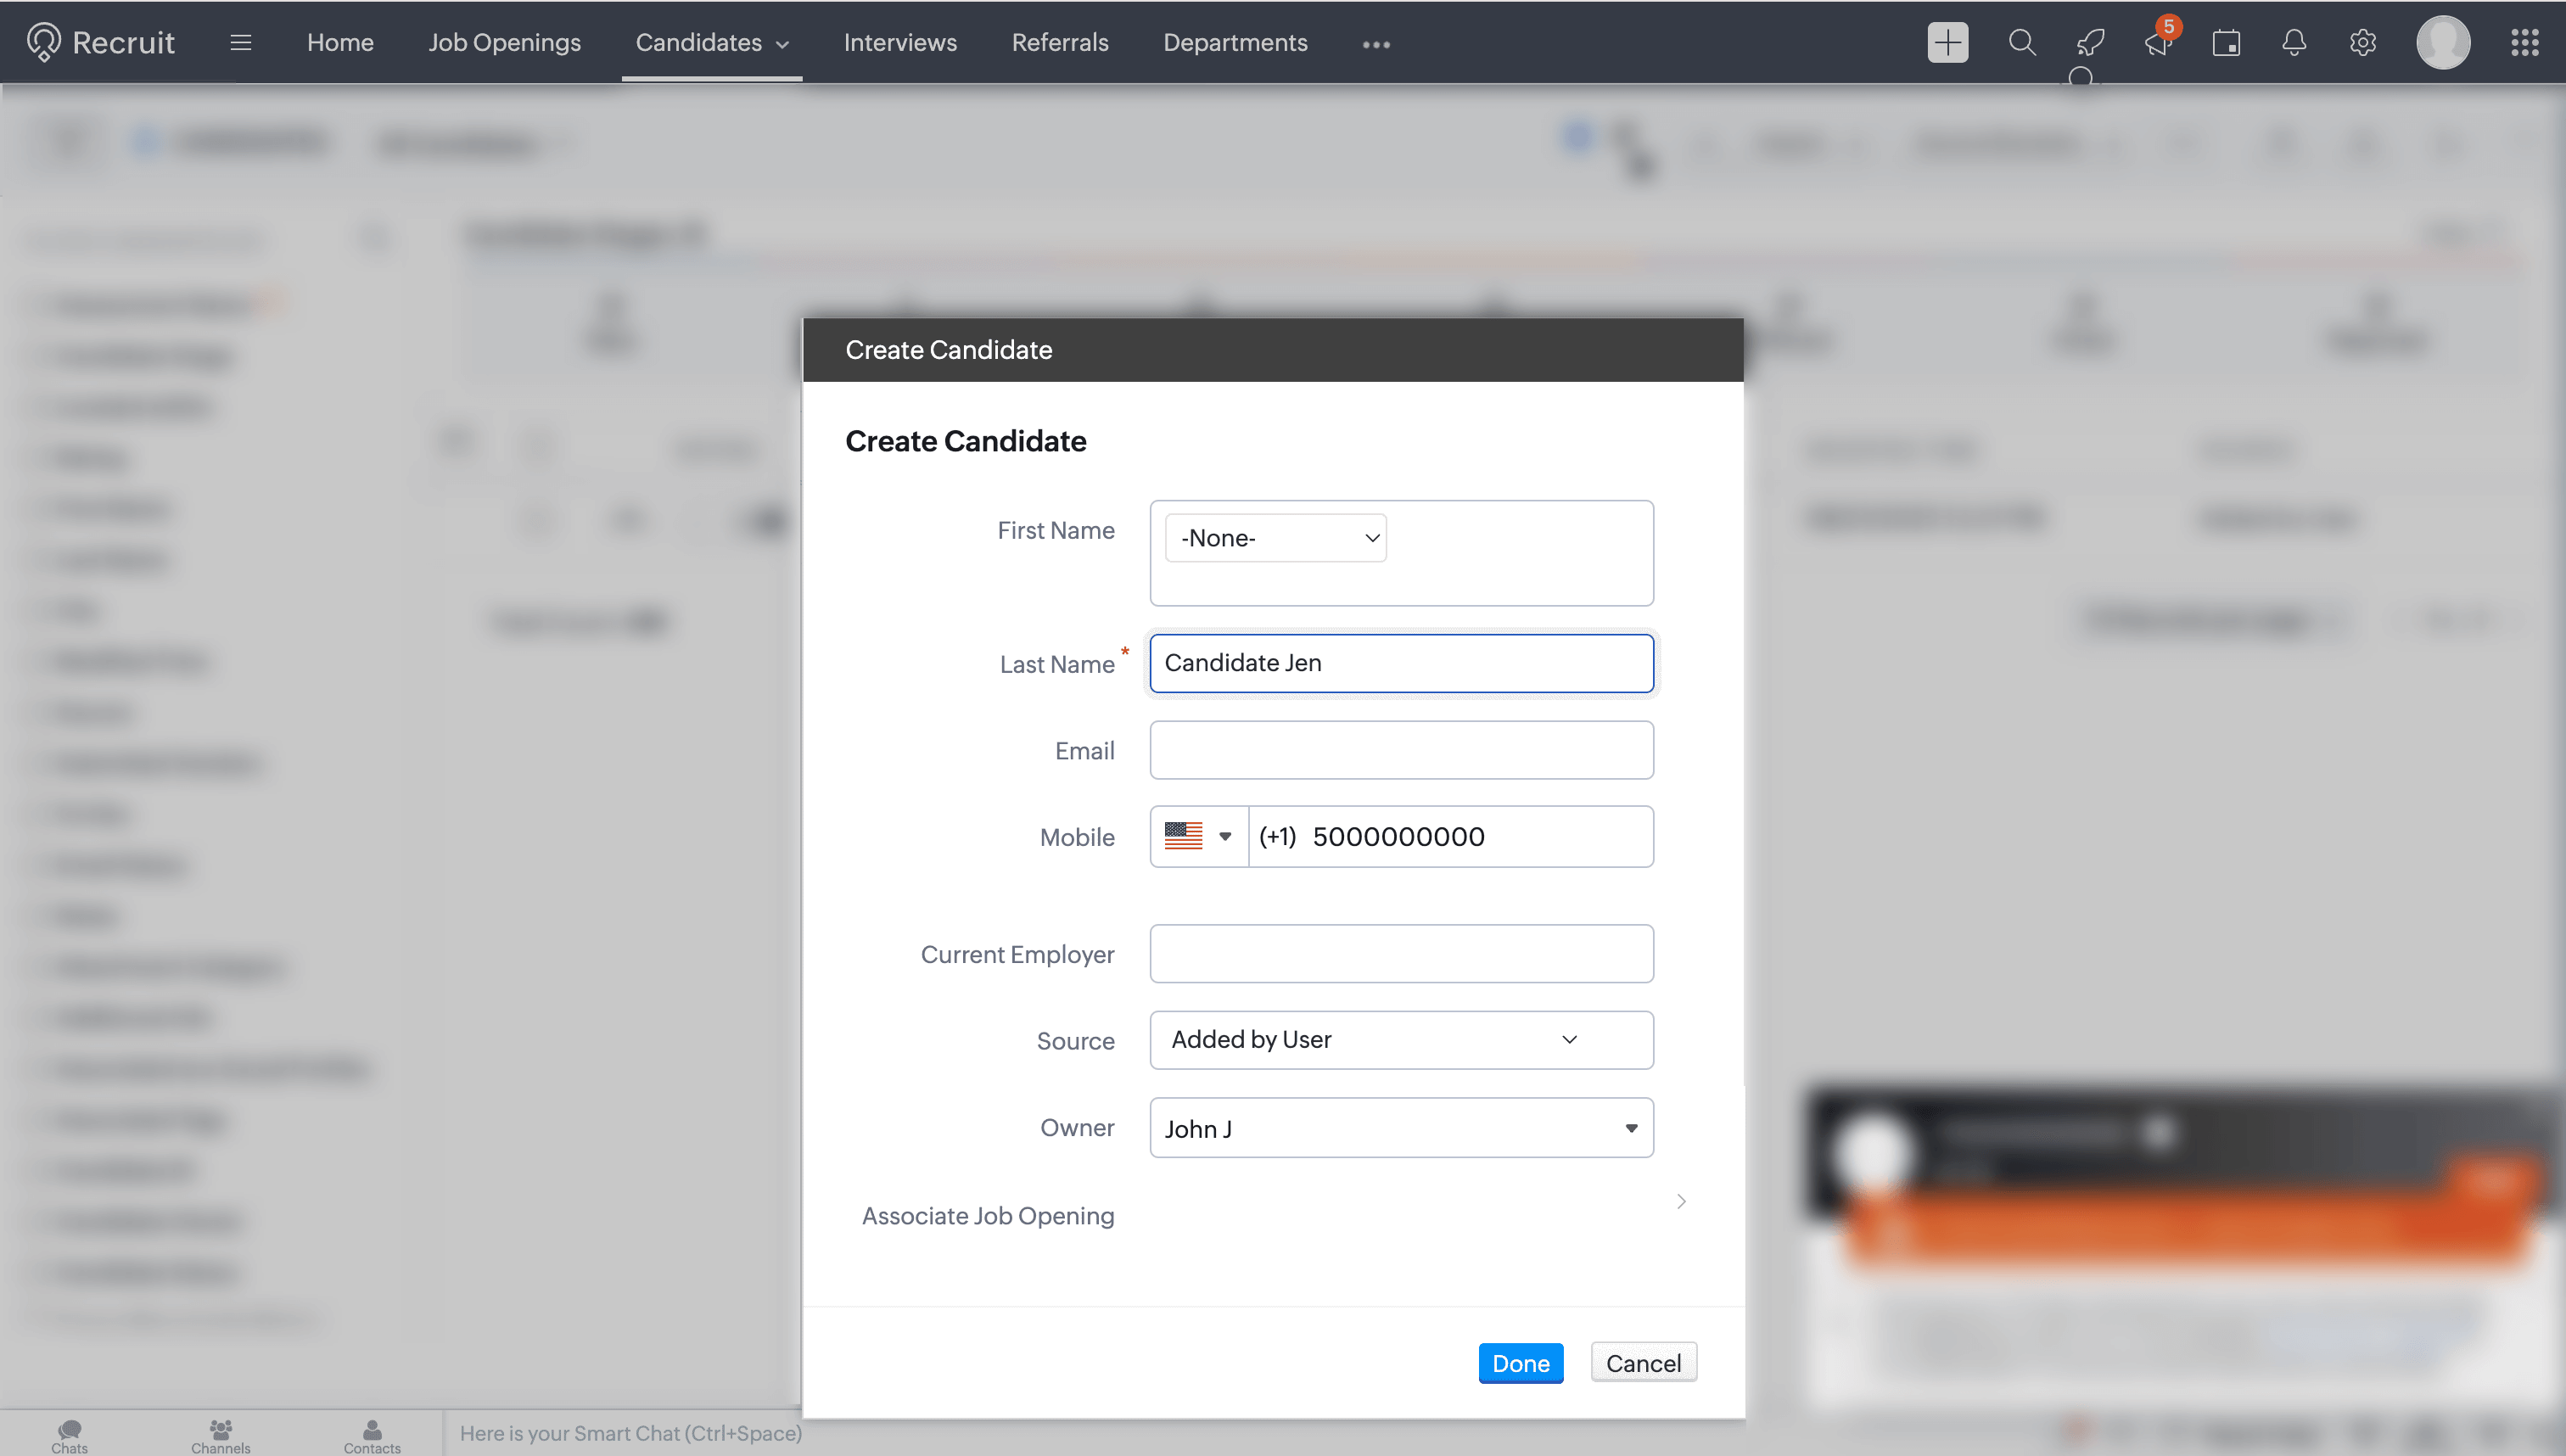This screenshot has height=1456, width=2566.
Task: Open Chats in the bottom bar
Action: click(69, 1436)
